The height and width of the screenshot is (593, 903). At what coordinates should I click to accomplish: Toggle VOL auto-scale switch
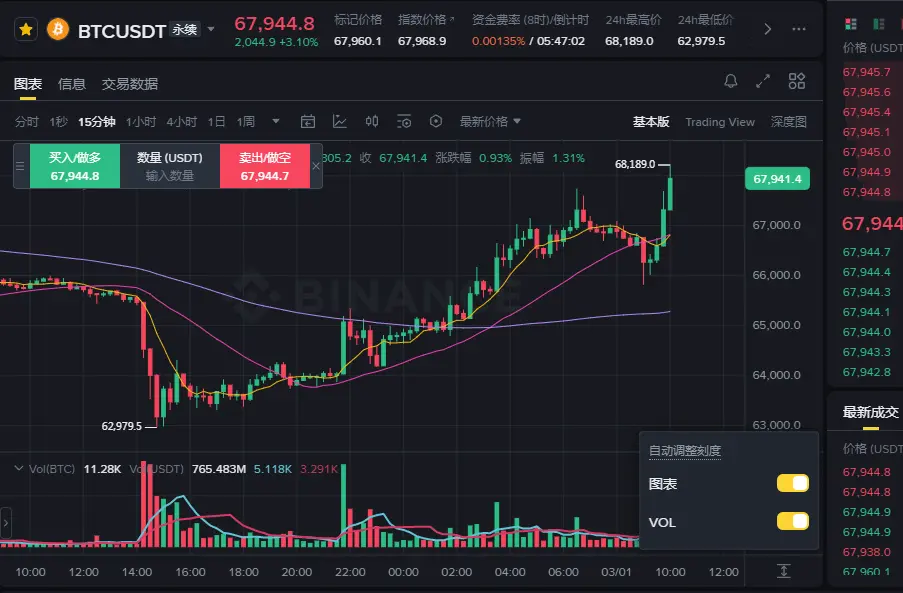click(x=792, y=521)
